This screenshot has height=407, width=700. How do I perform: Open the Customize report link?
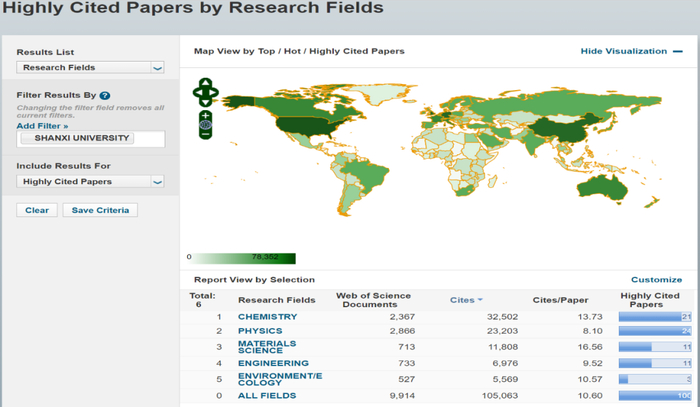[656, 280]
